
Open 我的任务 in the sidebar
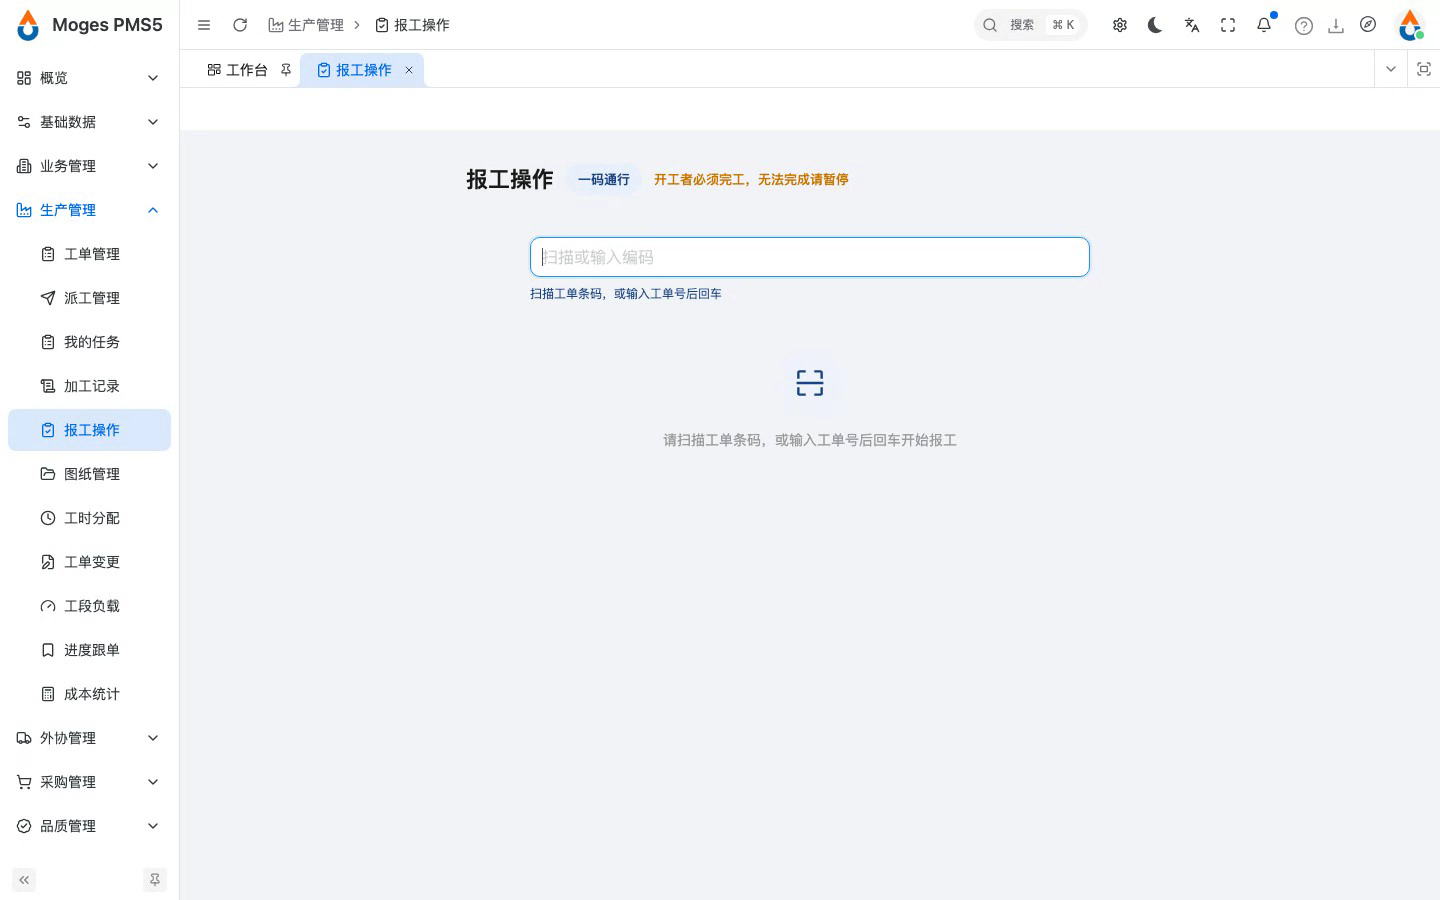89,342
